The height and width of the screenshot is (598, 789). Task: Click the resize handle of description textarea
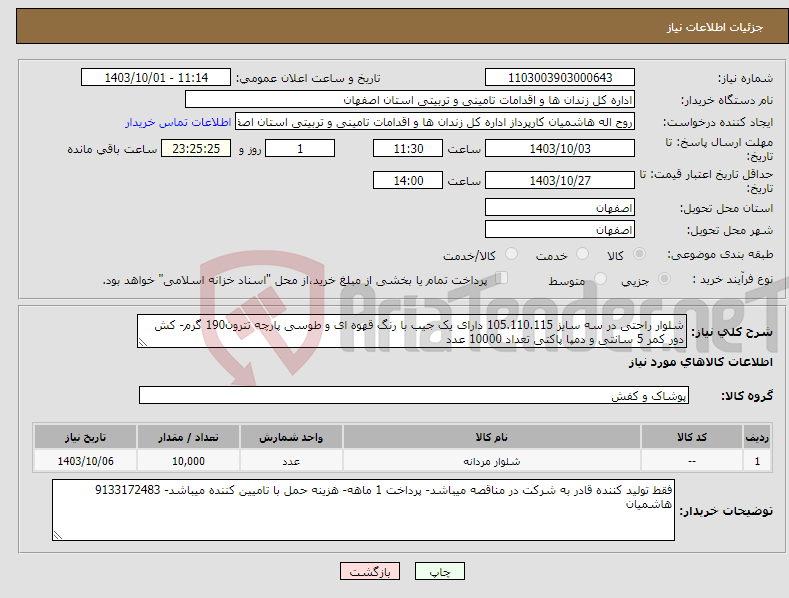[143, 342]
